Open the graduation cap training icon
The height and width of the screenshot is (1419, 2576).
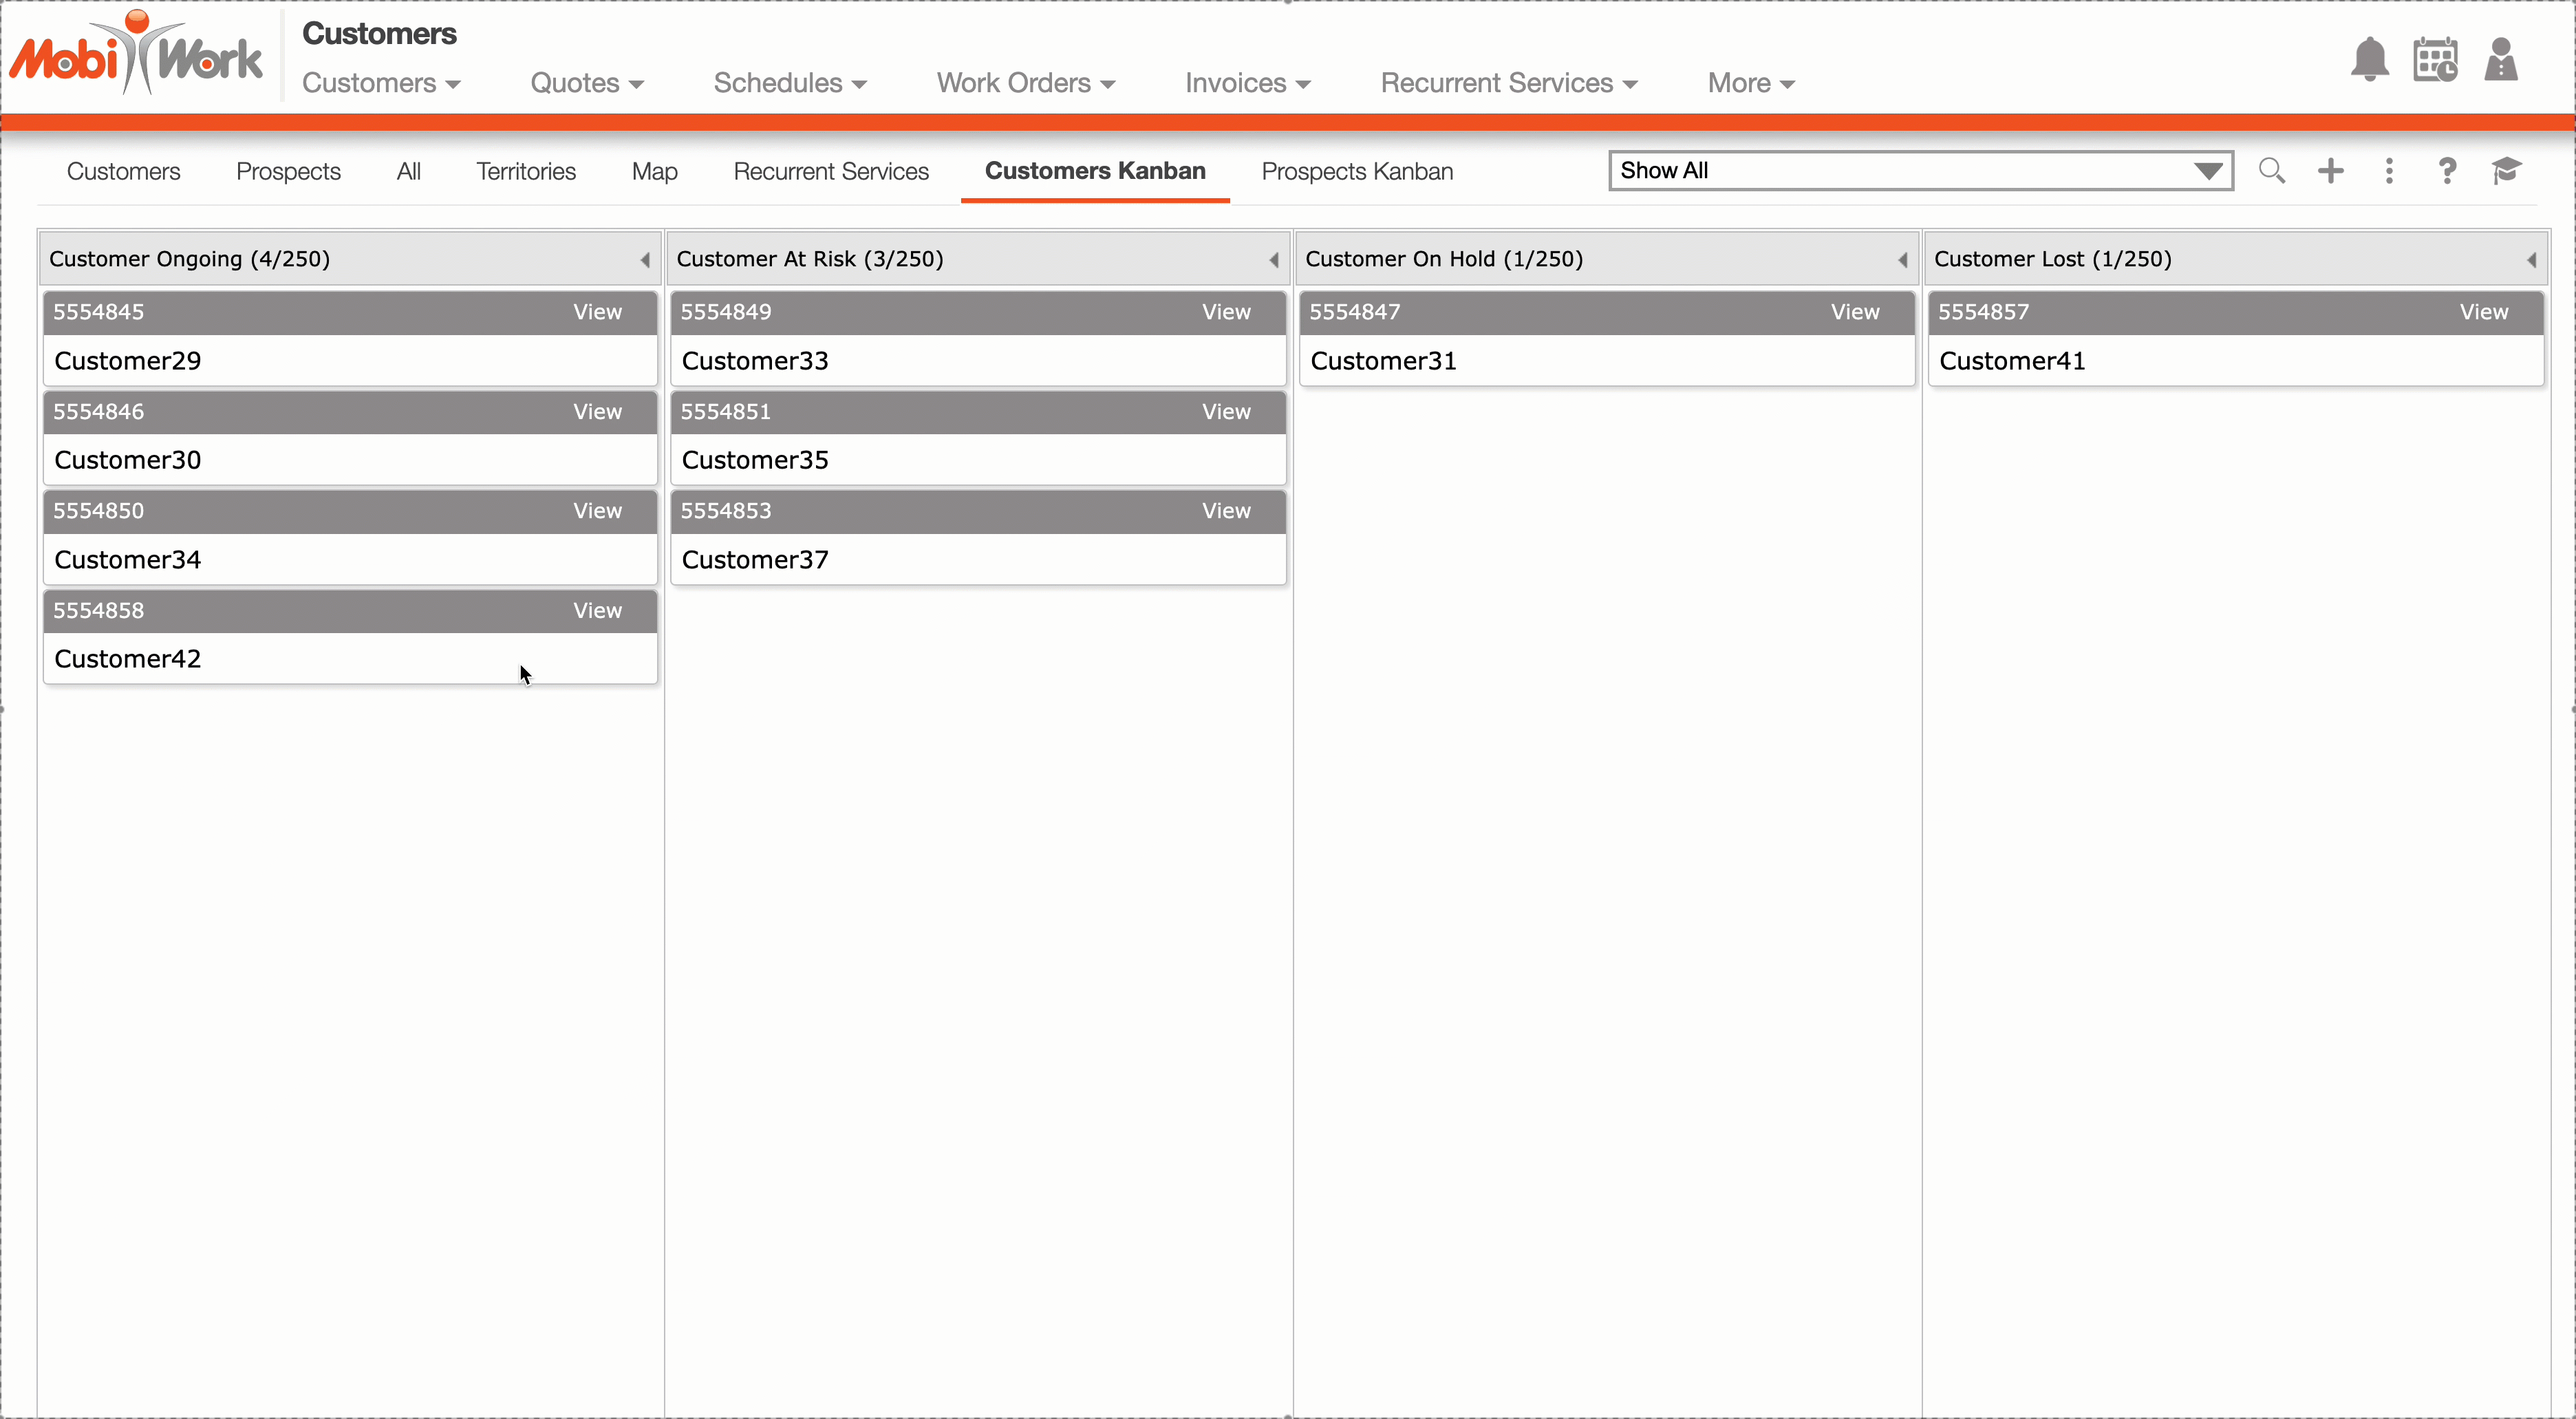(x=2506, y=171)
